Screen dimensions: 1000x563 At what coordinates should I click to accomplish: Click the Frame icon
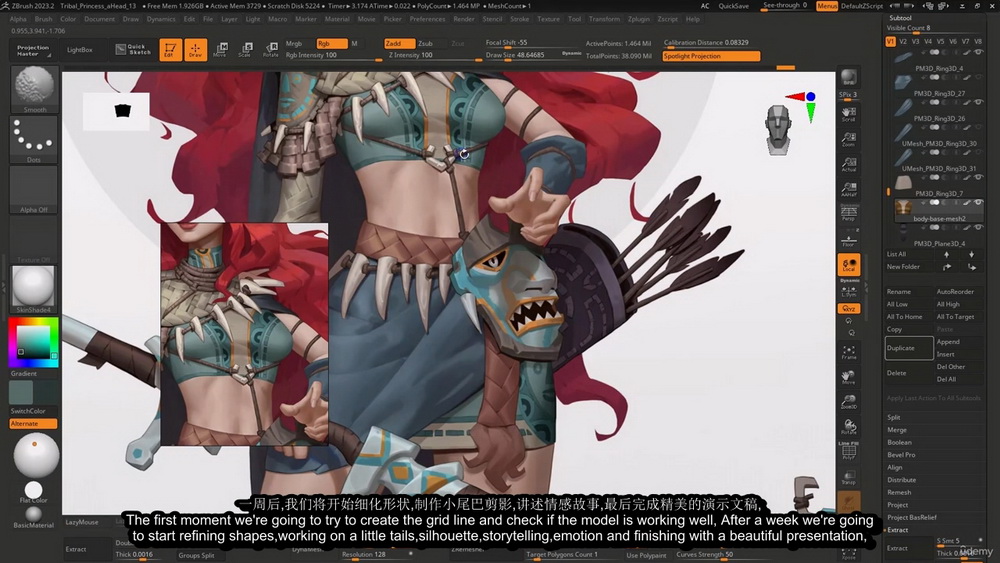[x=849, y=353]
